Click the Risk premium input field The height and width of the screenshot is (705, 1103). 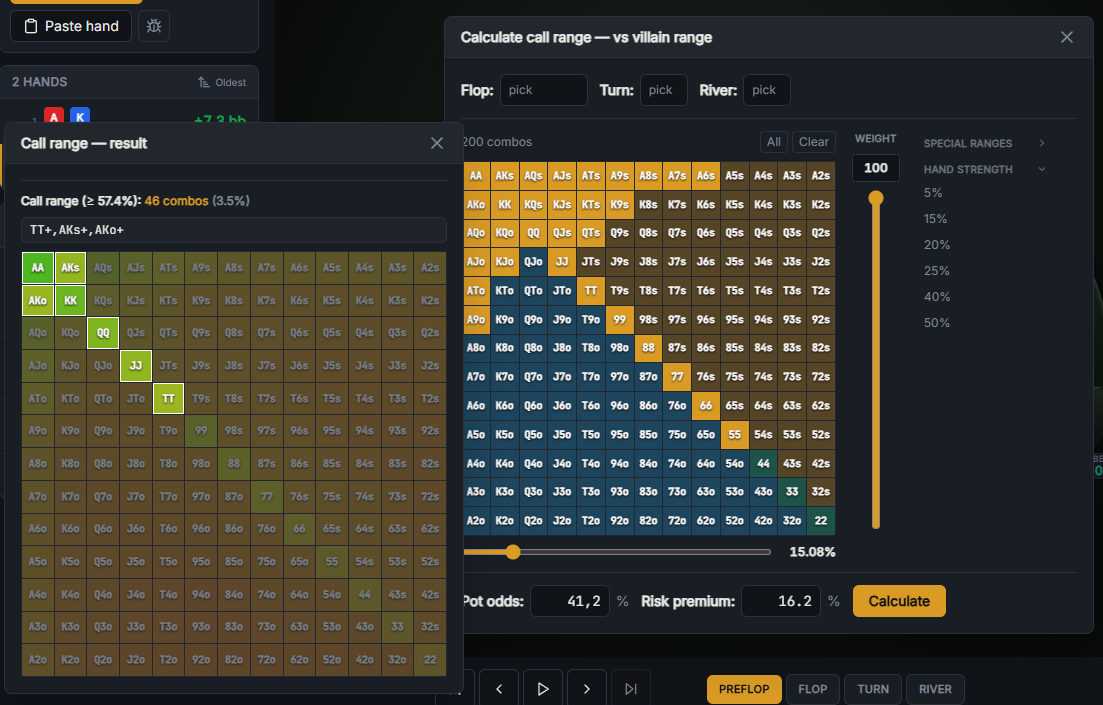click(x=781, y=601)
